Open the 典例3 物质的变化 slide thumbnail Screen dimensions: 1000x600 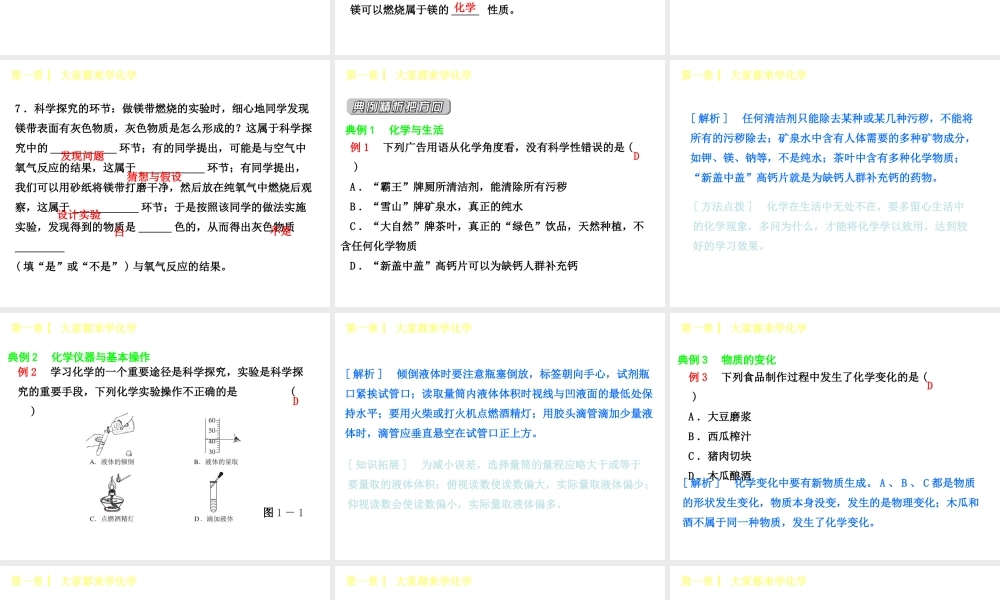[835, 437]
